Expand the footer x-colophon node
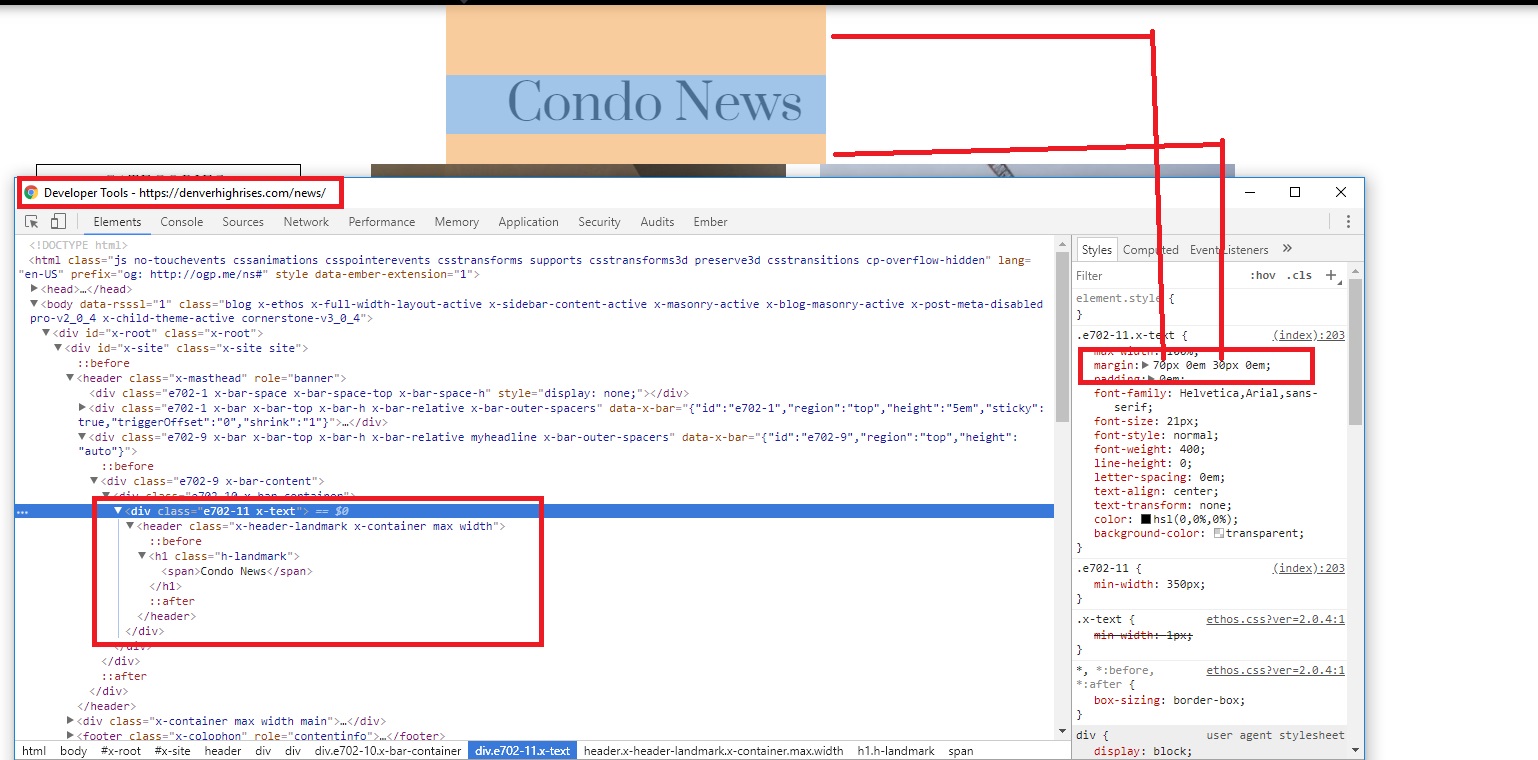This screenshot has height=760, width=1538. click(70, 736)
